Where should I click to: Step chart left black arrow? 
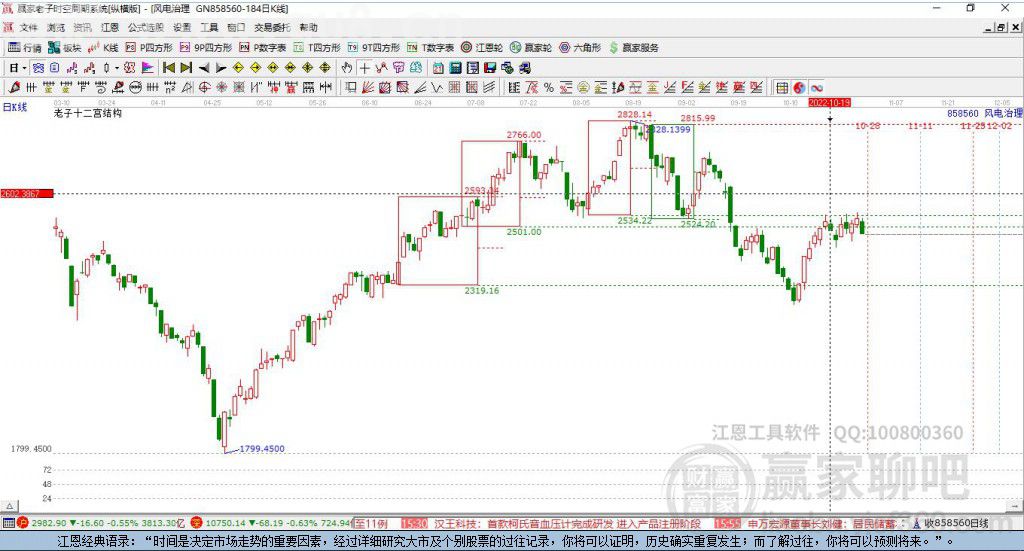point(204,68)
